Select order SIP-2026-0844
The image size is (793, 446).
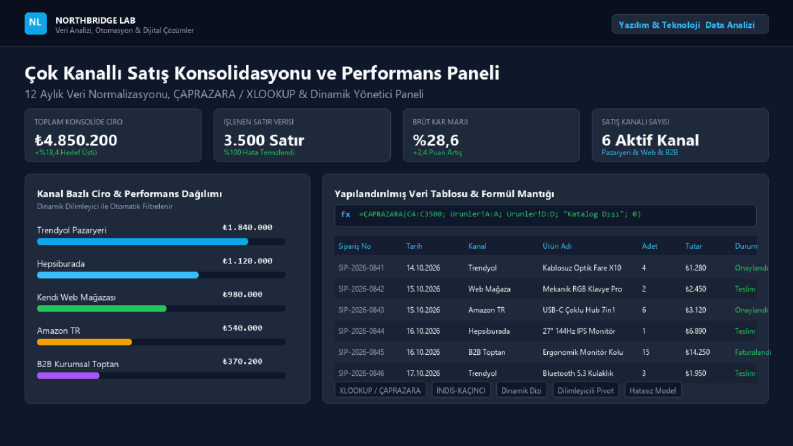361,331
